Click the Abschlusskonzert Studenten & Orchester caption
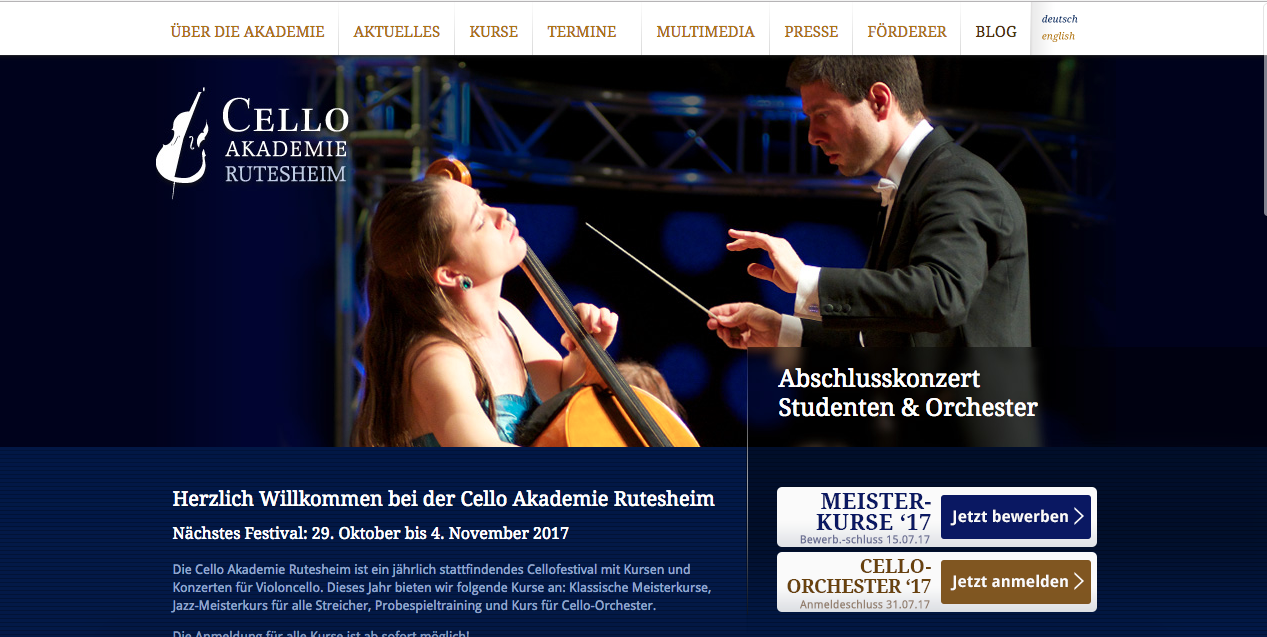This screenshot has width=1267, height=637. 908,393
